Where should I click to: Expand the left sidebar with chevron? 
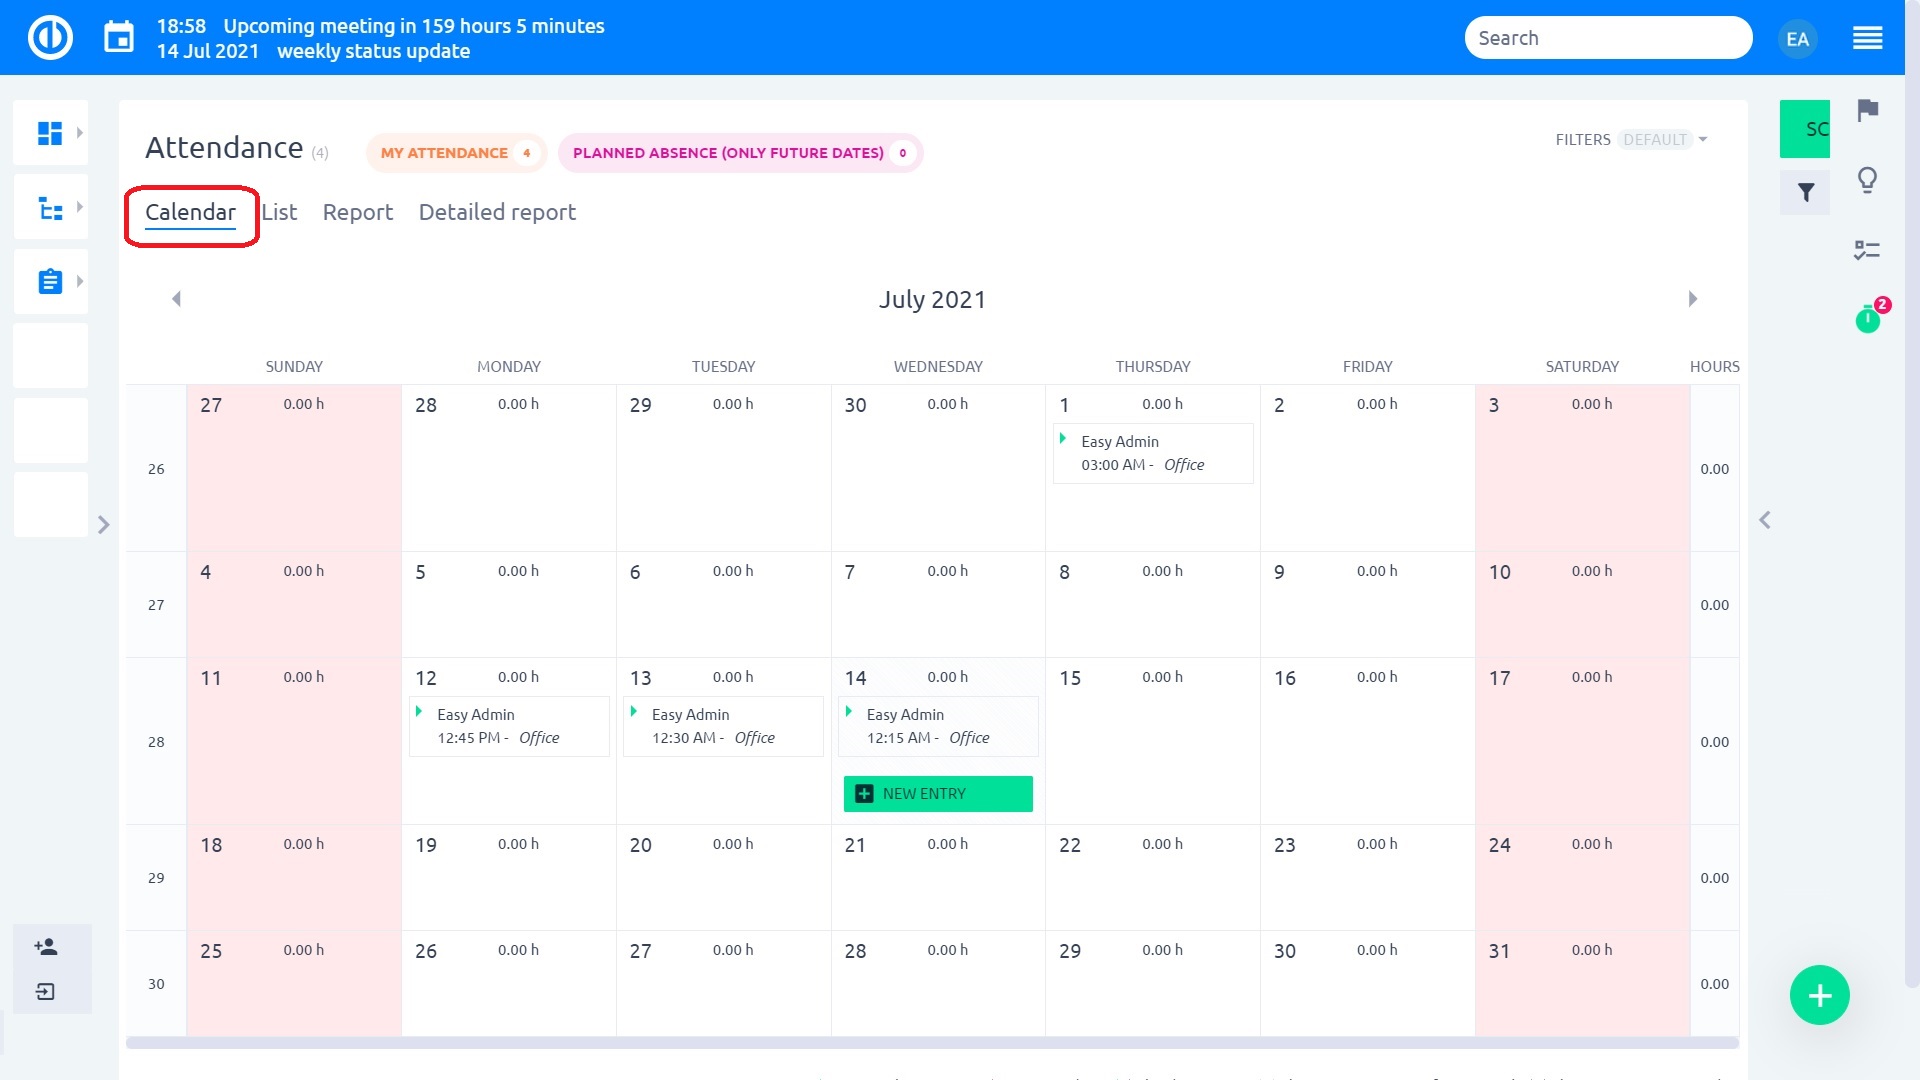click(103, 525)
